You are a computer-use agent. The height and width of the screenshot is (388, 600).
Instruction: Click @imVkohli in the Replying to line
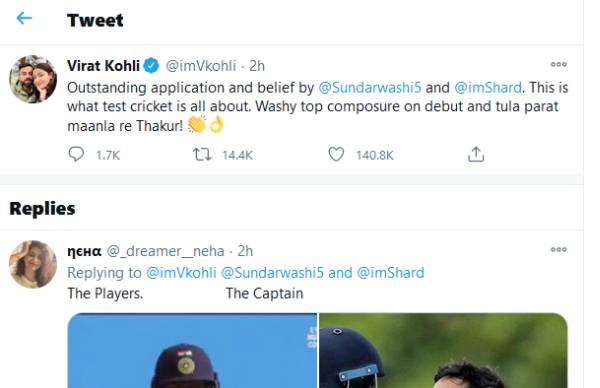pos(181,273)
